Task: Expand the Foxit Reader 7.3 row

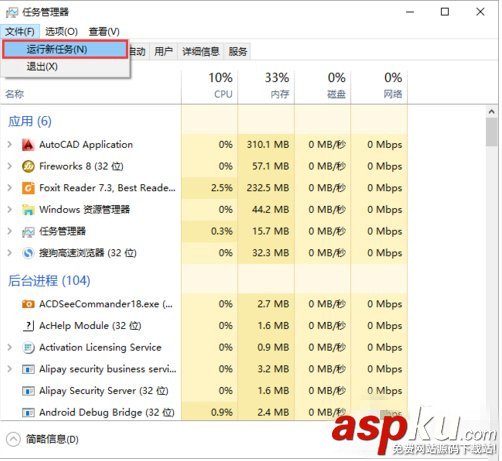Action: tap(10, 188)
